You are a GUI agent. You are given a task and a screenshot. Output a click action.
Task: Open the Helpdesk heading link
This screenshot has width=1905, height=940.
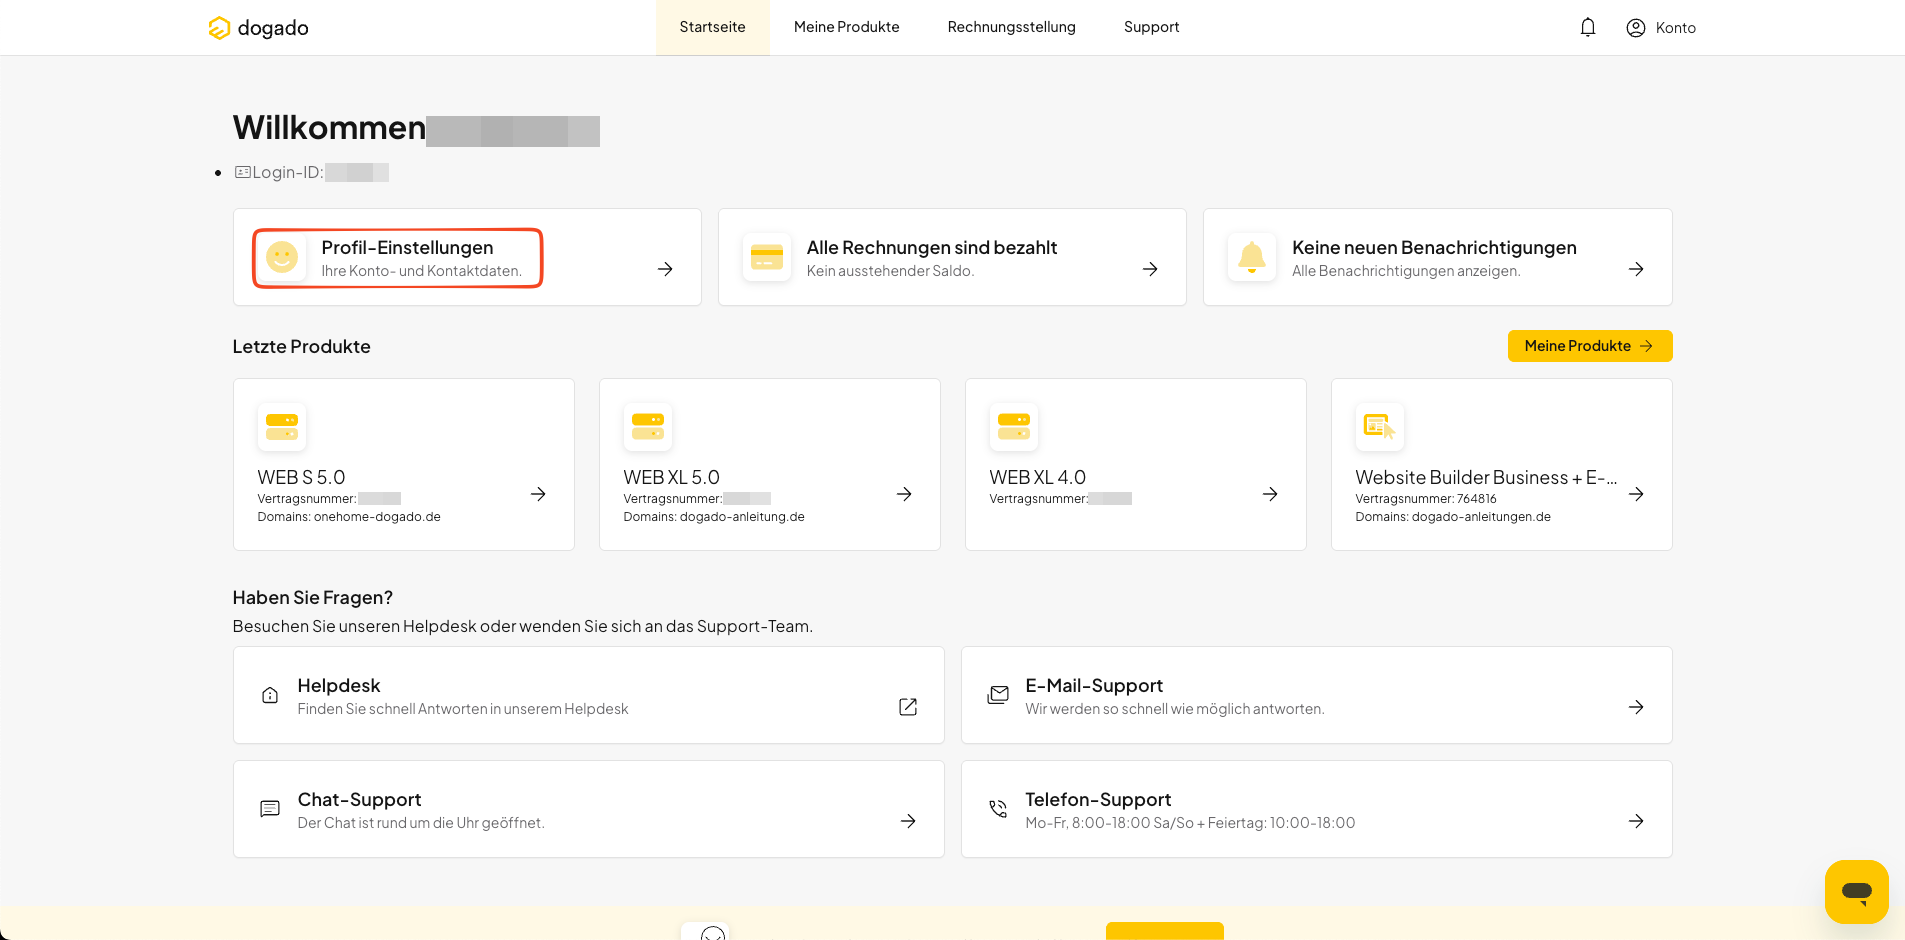[339, 685]
